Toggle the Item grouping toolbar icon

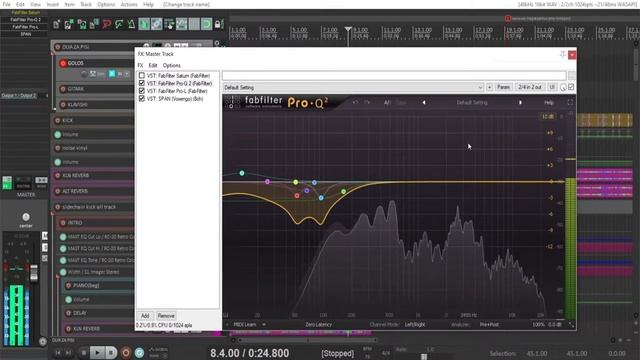[x=156, y=24]
